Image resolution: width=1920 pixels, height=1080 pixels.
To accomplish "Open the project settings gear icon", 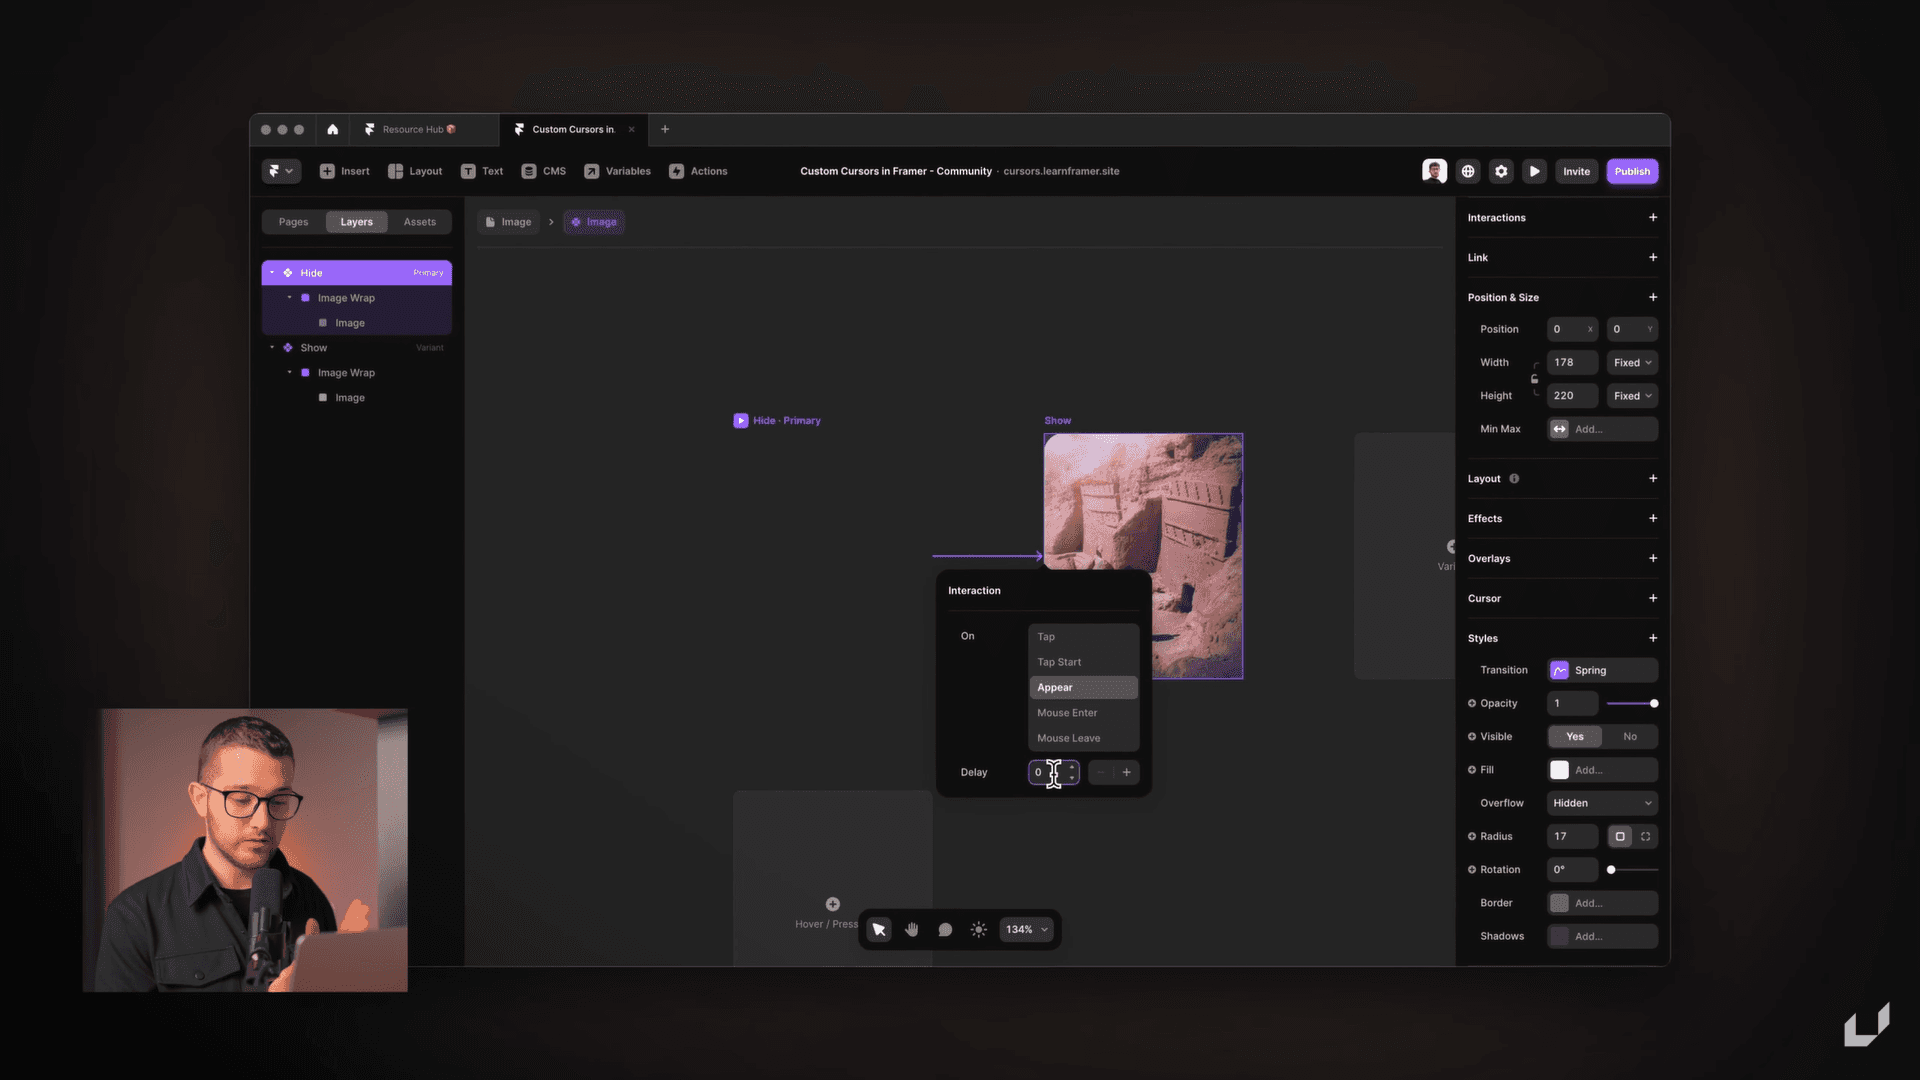I will point(1501,171).
